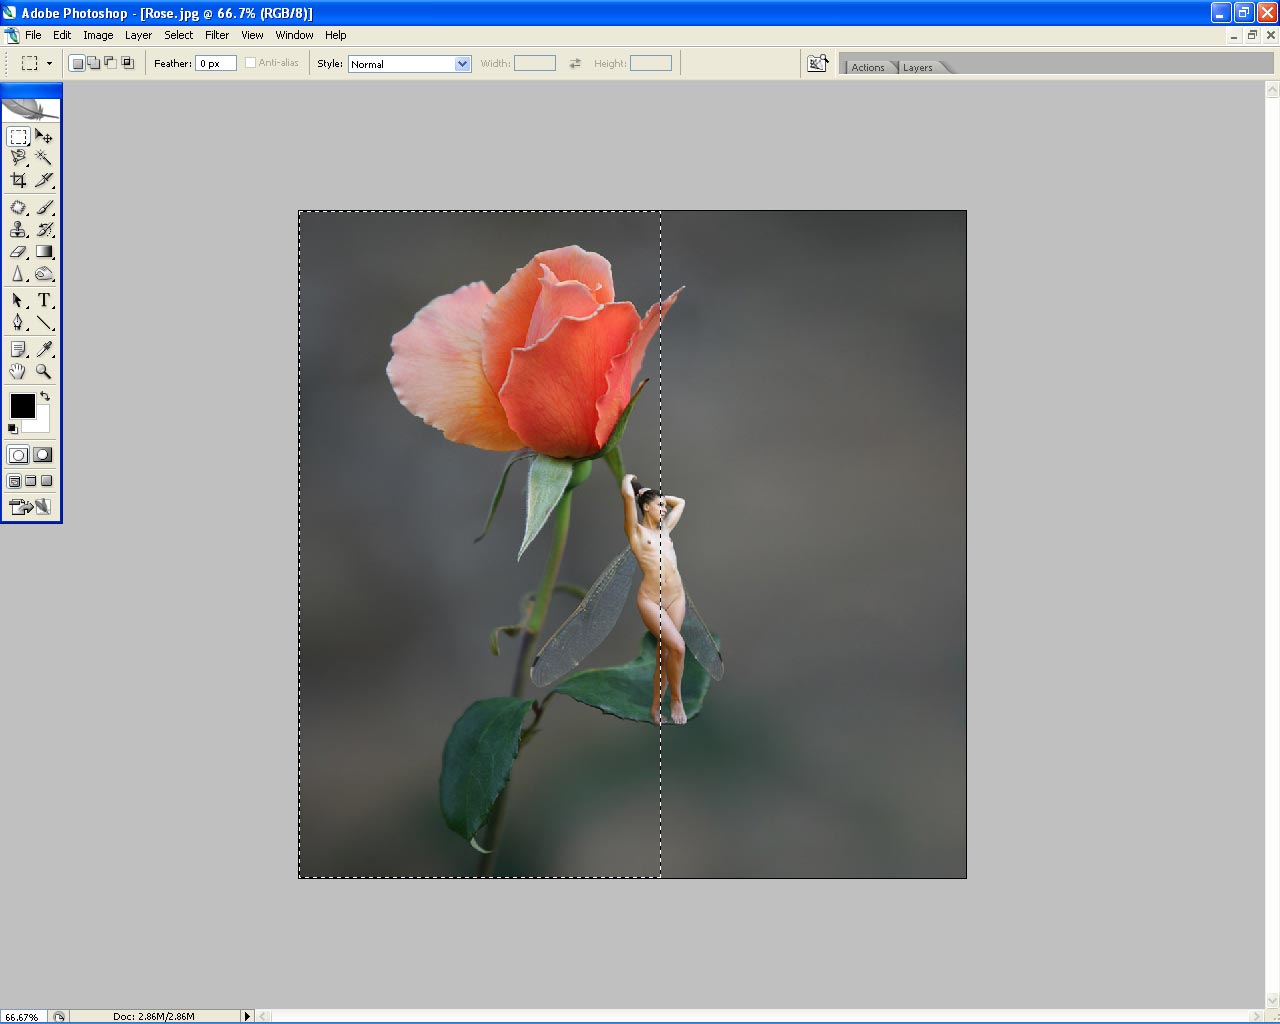Select the Clone Stamp tool

click(18, 229)
